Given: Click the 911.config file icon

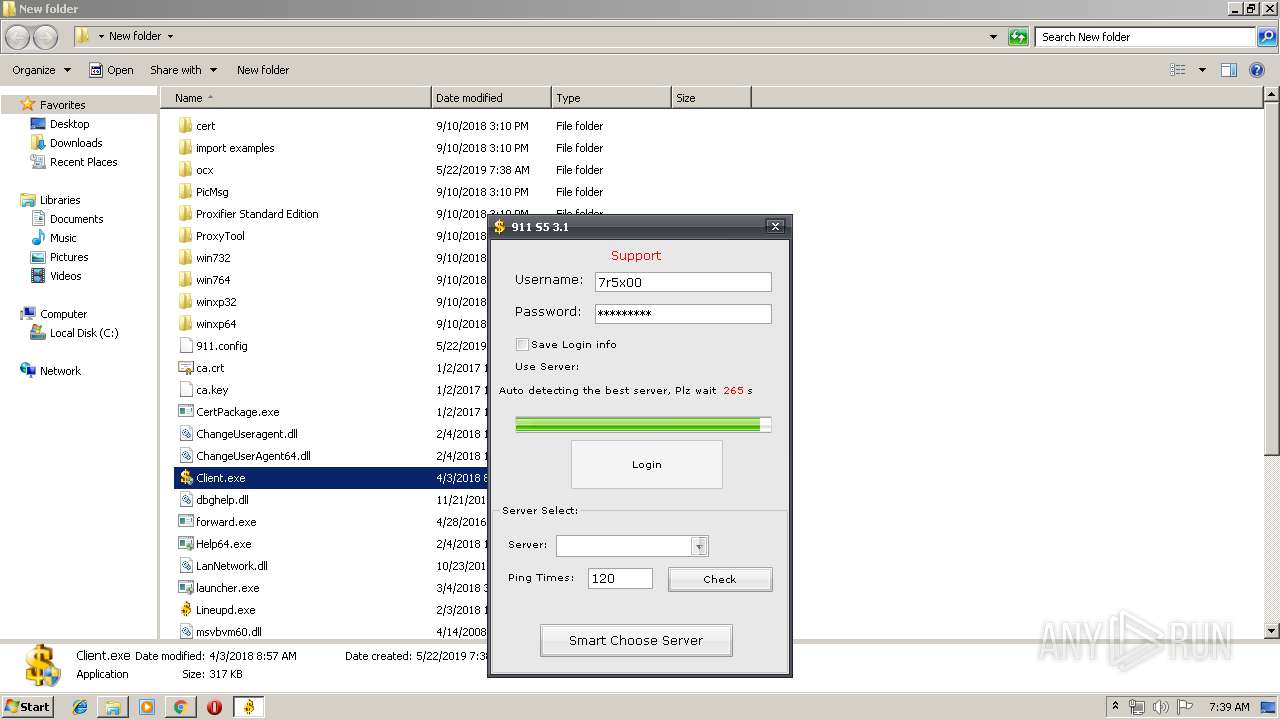Looking at the screenshot, I should (x=186, y=346).
